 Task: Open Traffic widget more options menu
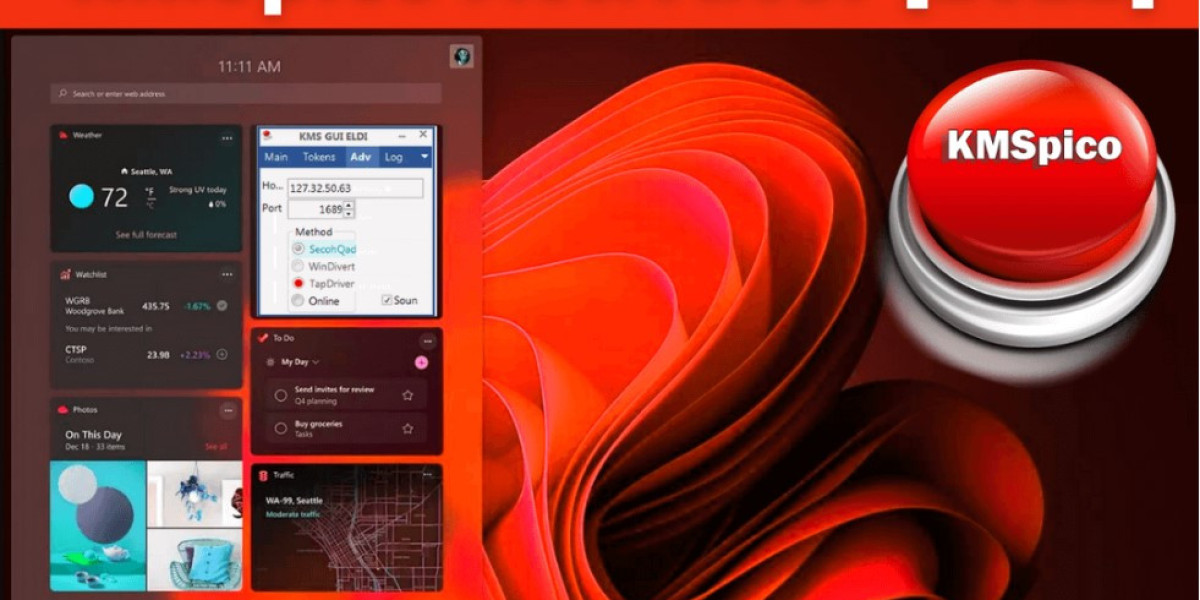pyautogui.click(x=427, y=477)
